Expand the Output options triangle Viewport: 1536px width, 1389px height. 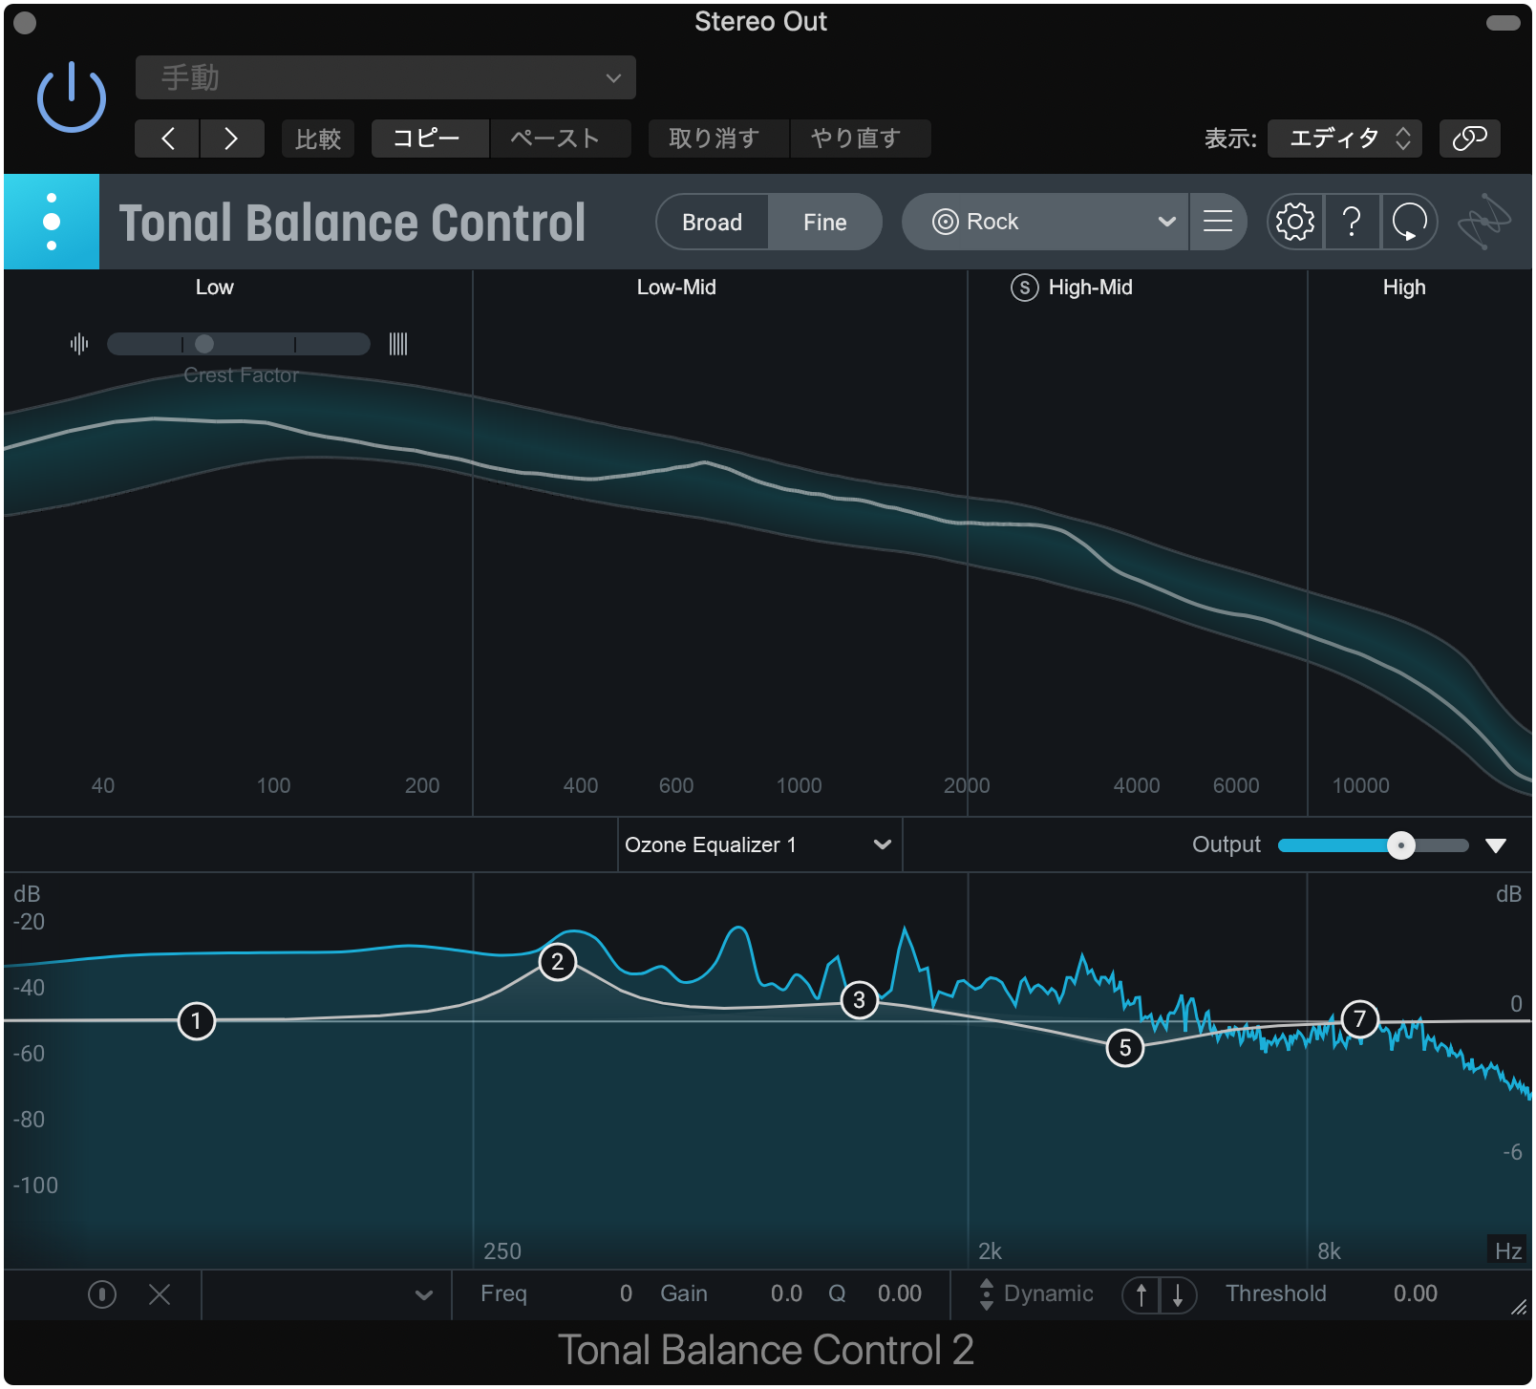[1496, 845]
